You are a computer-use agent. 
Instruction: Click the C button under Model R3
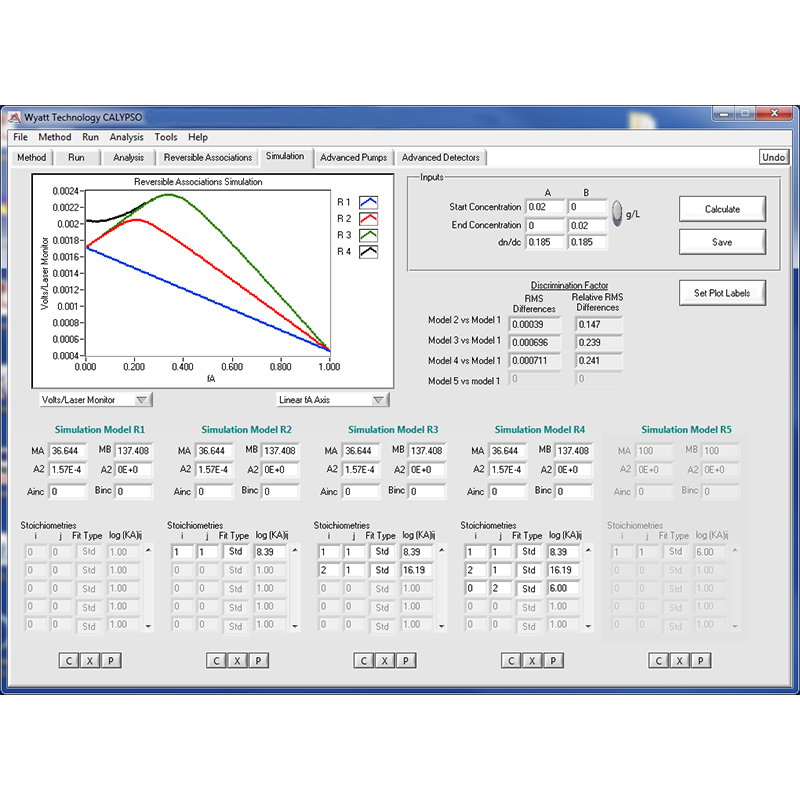click(364, 661)
